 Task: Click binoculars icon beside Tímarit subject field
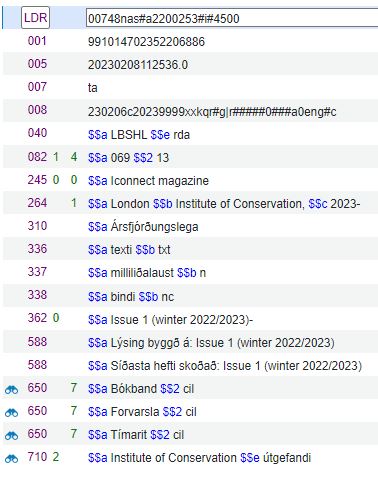tap(11, 435)
